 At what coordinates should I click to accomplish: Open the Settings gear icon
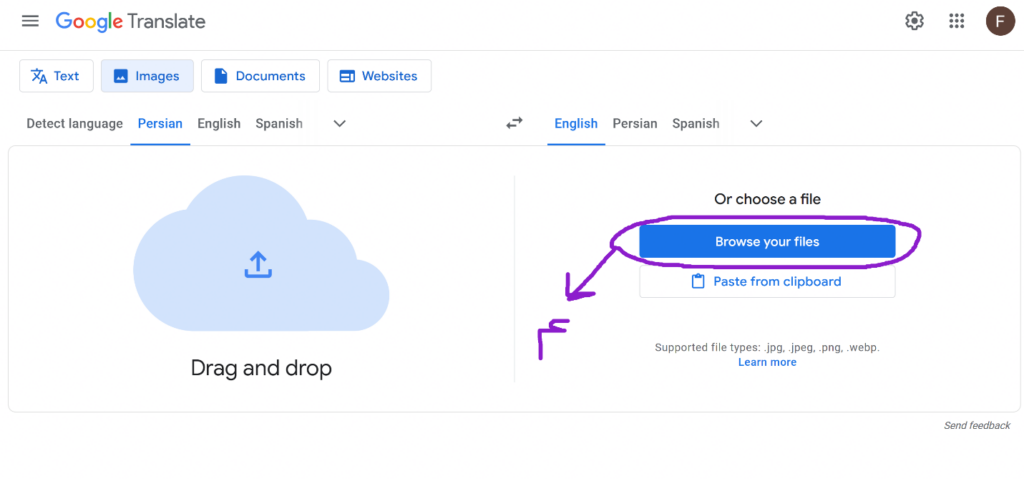(x=914, y=21)
